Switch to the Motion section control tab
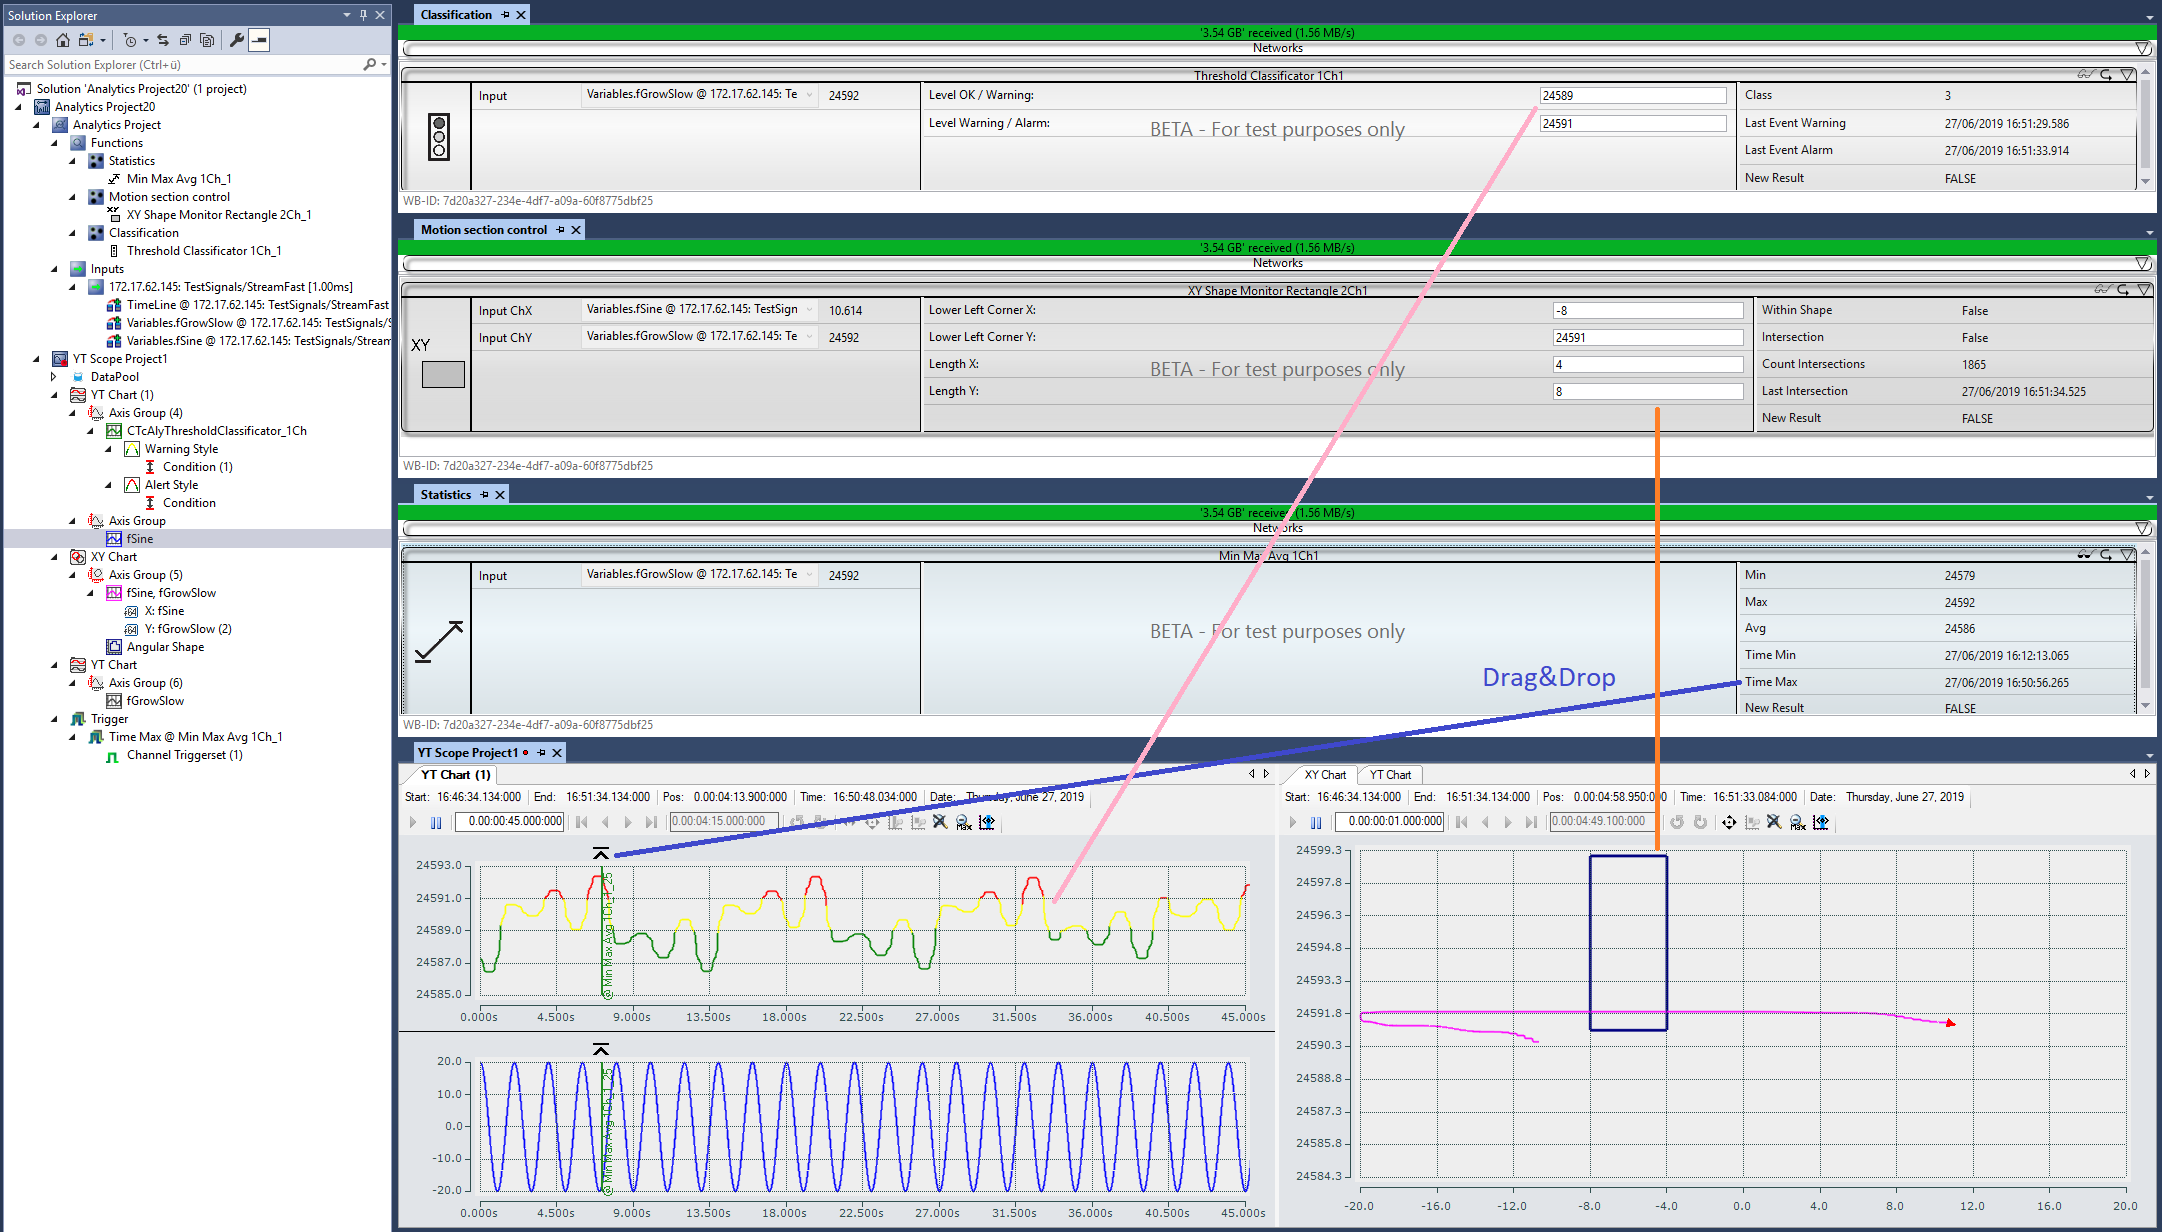The height and width of the screenshot is (1232, 2162). click(x=484, y=230)
